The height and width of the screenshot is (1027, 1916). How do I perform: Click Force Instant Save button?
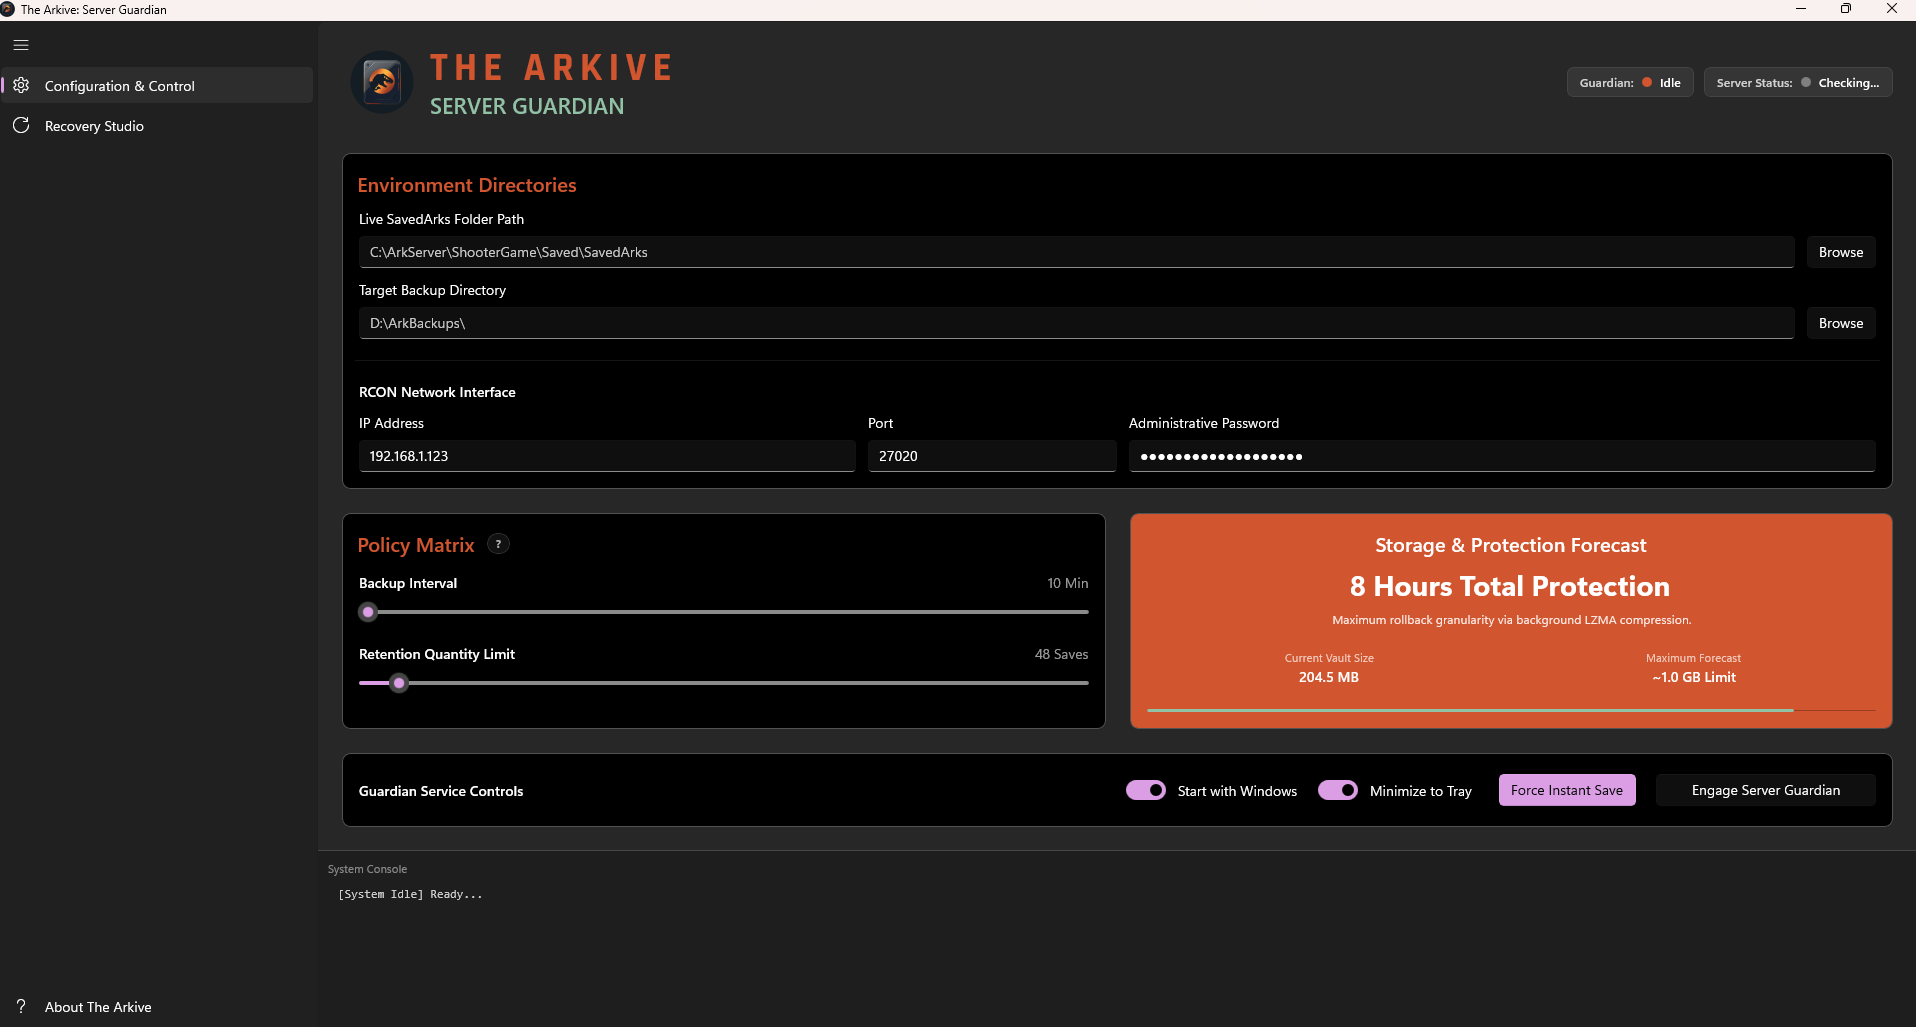coord(1567,790)
